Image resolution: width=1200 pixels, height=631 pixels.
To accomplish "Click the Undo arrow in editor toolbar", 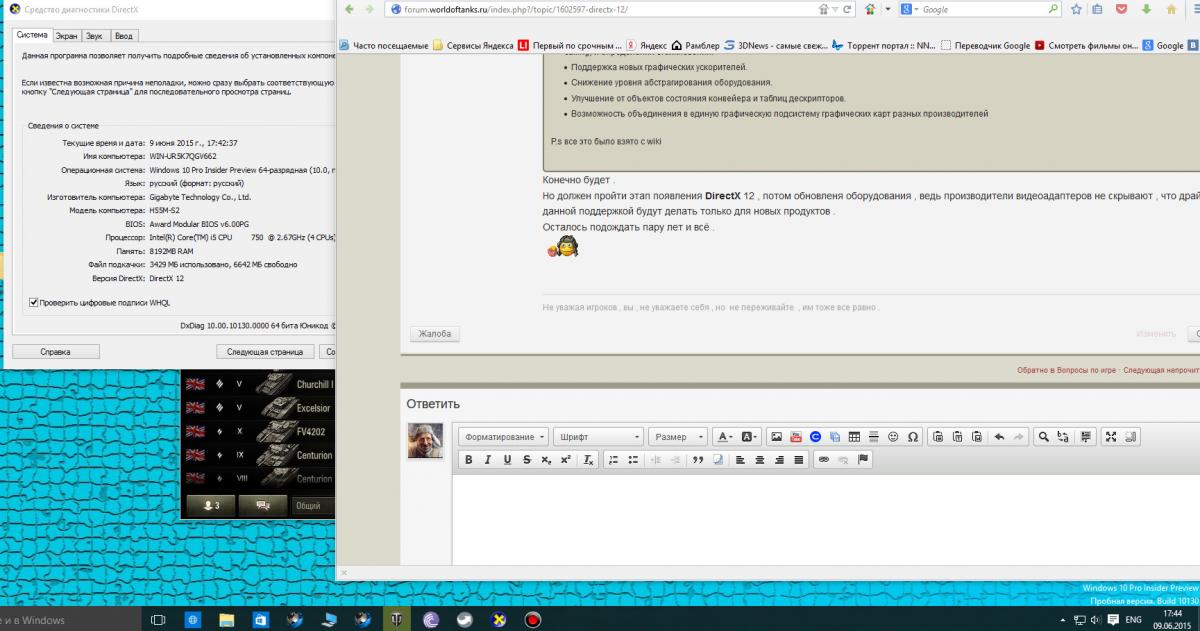I will click(998, 437).
